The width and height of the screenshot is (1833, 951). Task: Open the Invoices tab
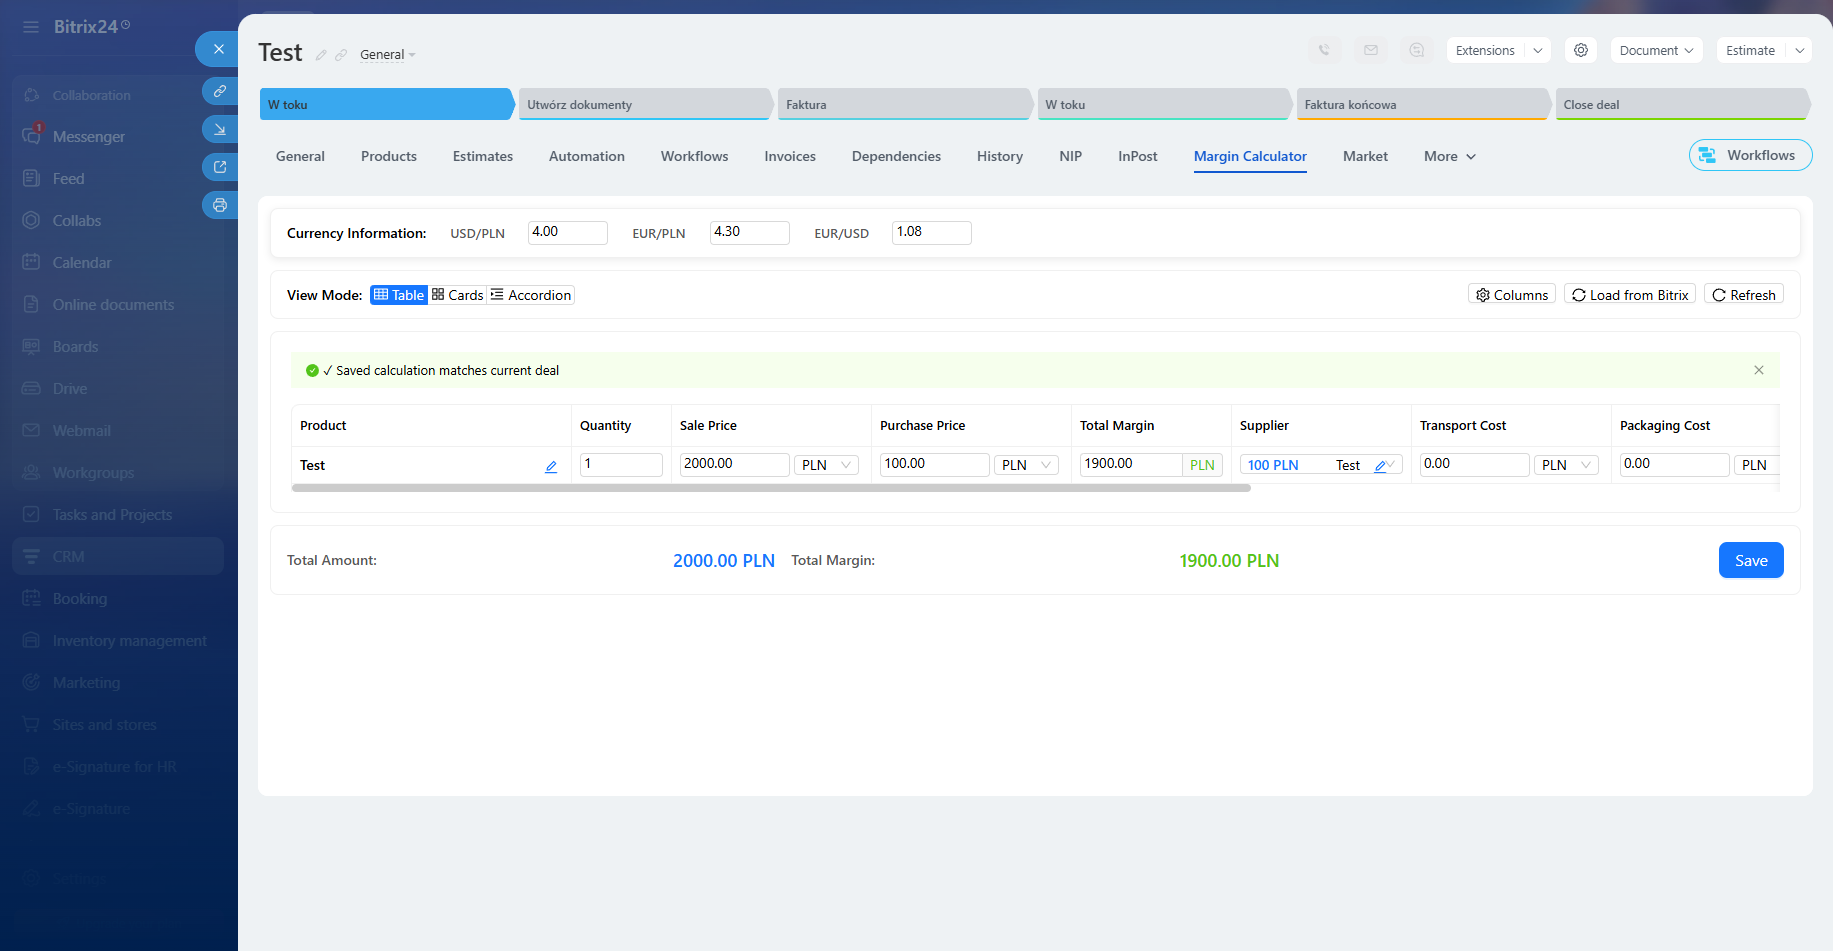pos(790,156)
